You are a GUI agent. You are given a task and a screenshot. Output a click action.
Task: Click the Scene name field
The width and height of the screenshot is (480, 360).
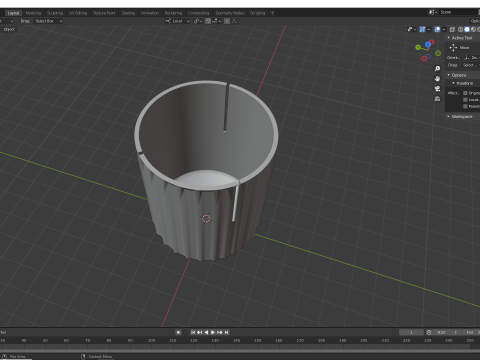(x=458, y=12)
